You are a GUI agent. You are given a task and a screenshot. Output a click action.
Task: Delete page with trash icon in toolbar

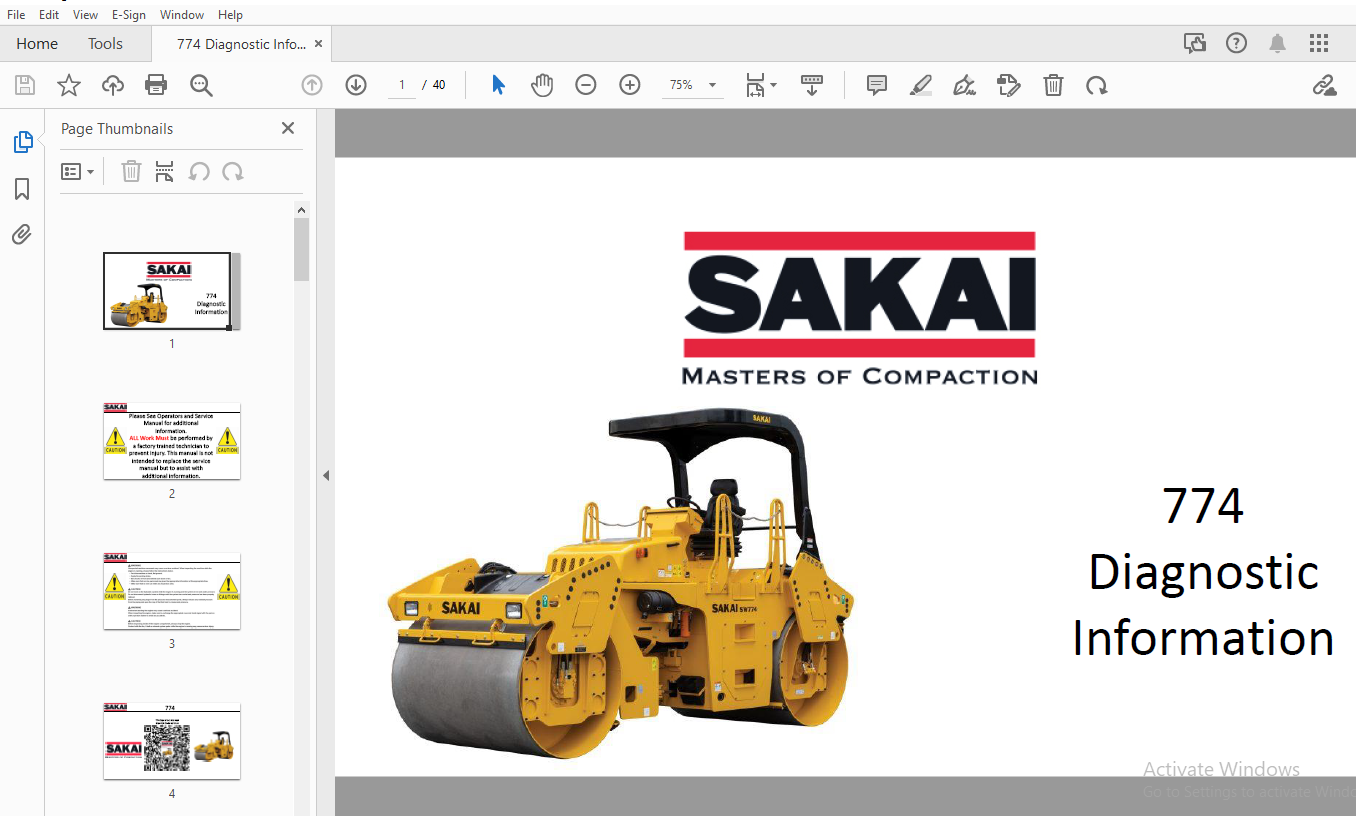click(1053, 85)
